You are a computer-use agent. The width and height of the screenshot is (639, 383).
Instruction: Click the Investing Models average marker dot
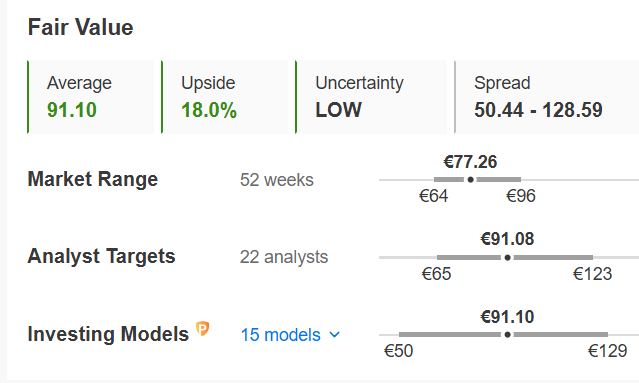(507, 335)
